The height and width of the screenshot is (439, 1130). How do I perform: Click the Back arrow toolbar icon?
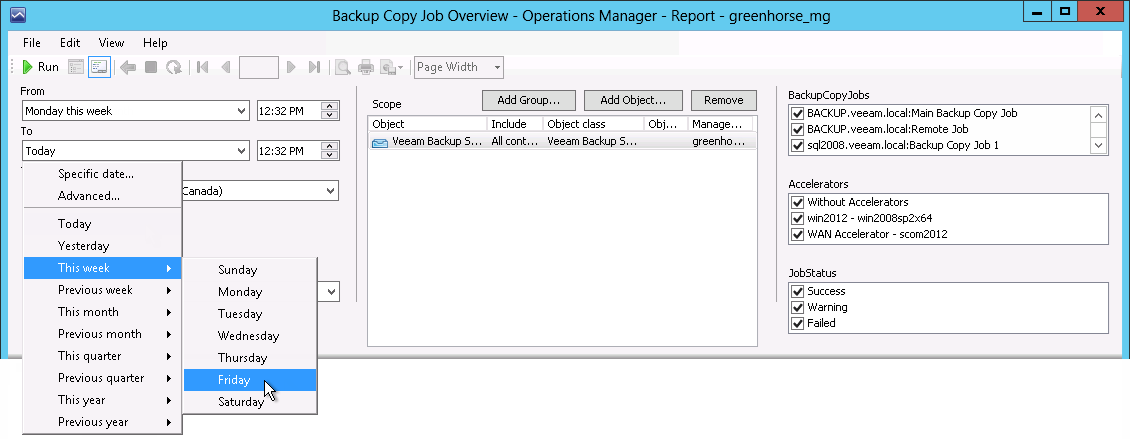128,67
